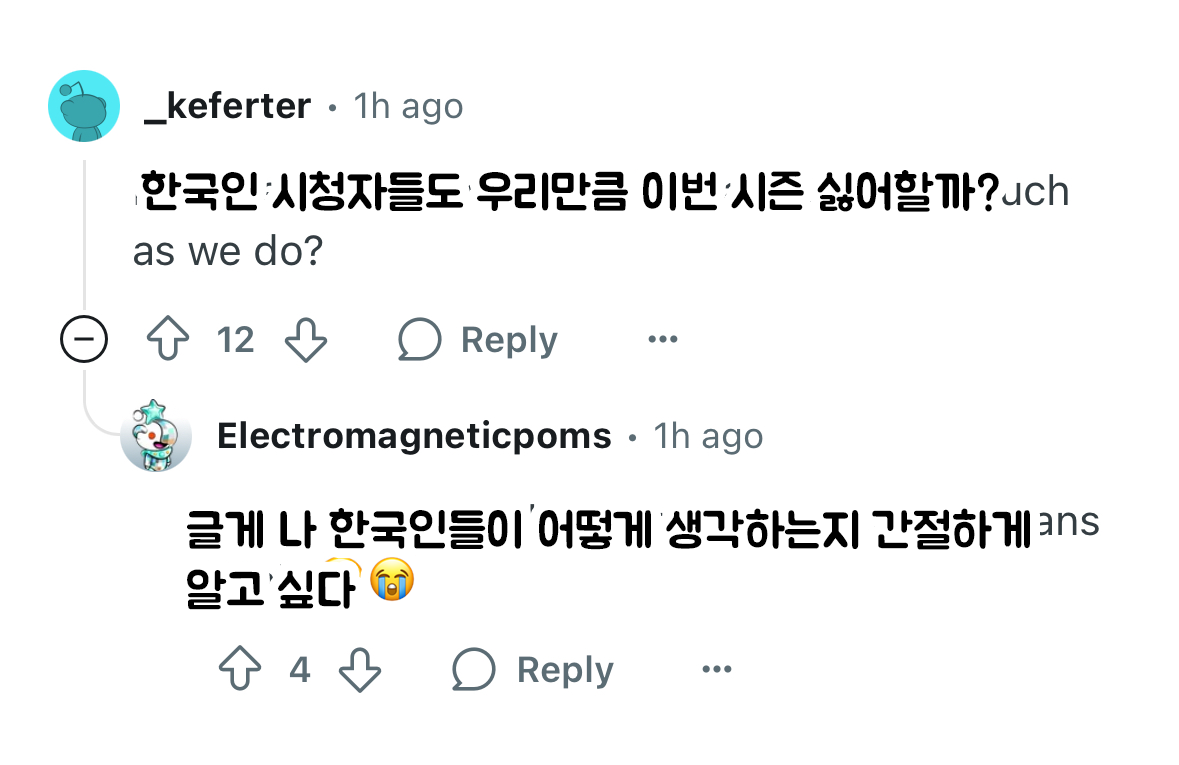
Task: Click the username Electromagneticpoms
Action: [414, 436]
